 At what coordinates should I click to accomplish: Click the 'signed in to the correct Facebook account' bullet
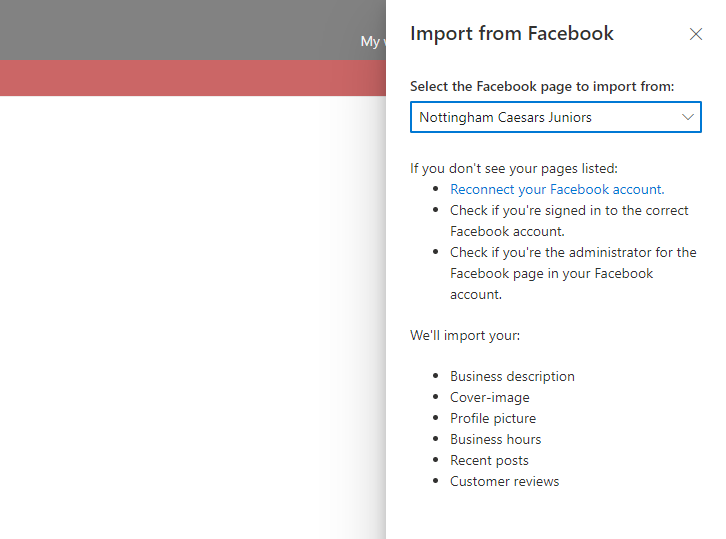(x=569, y=221)
